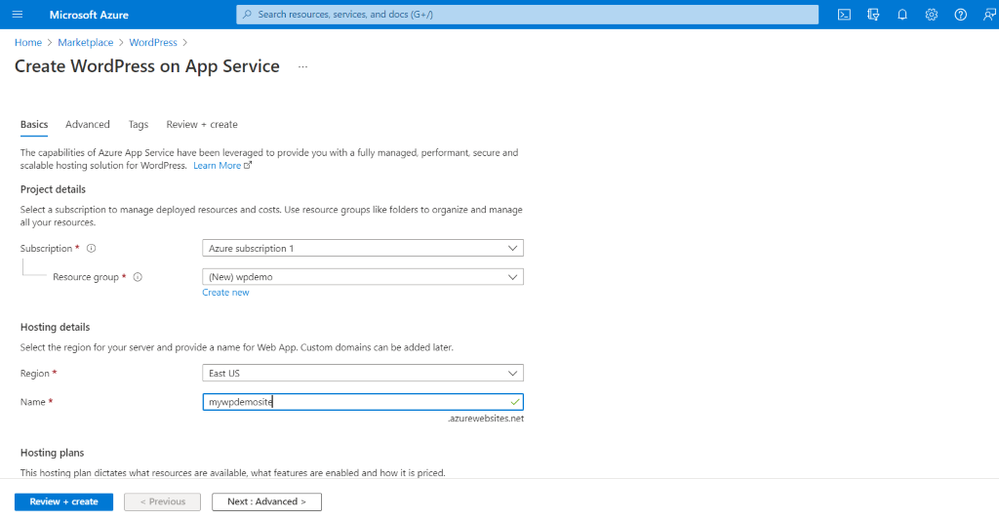The image size is (999, 520).
Task: Click the Previous button
Action: 162,502
